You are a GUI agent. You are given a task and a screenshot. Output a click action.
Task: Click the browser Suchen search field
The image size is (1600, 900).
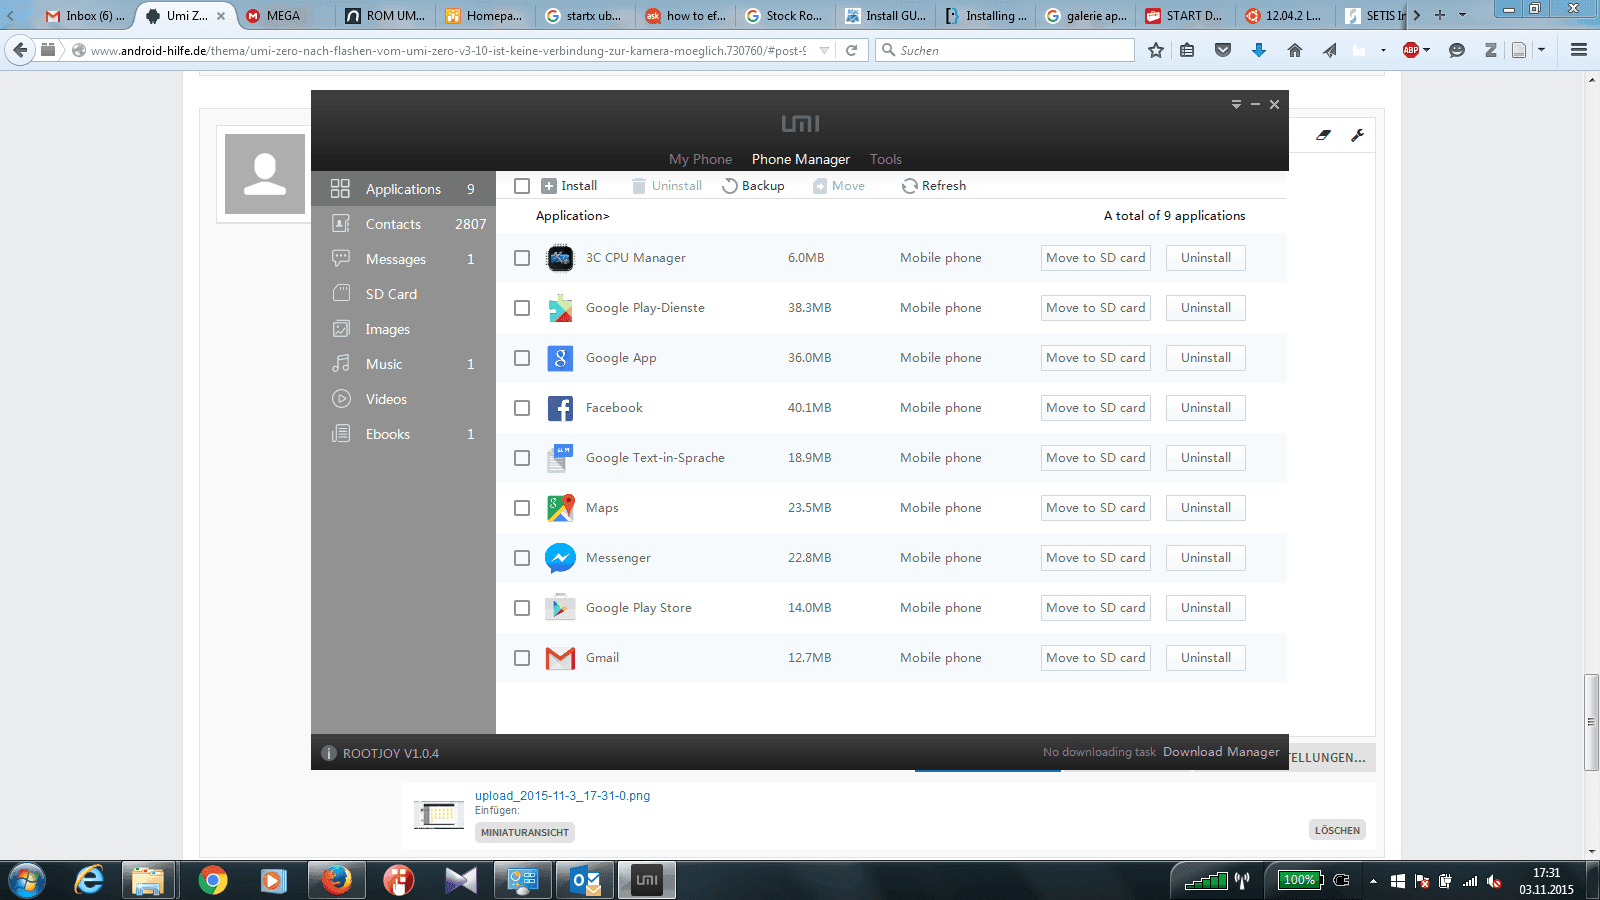pos(1005,50)
